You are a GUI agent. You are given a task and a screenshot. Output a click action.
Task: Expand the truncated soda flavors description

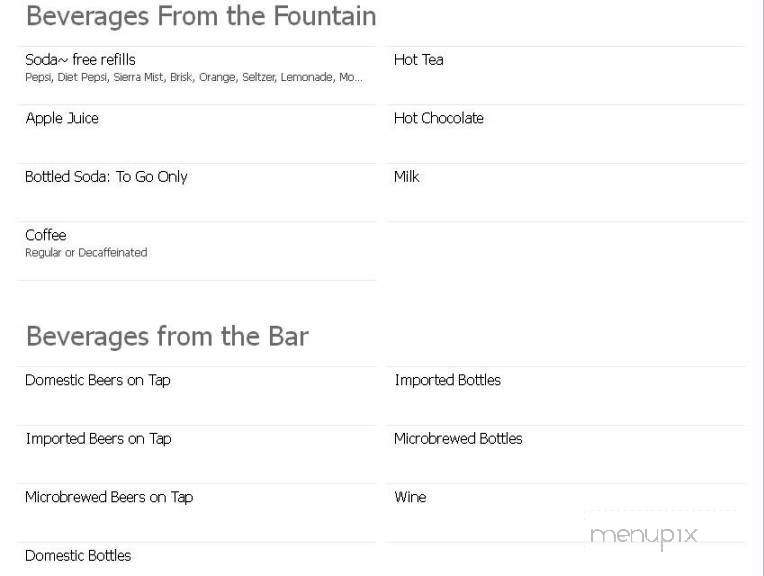click(x=194, y=77)
